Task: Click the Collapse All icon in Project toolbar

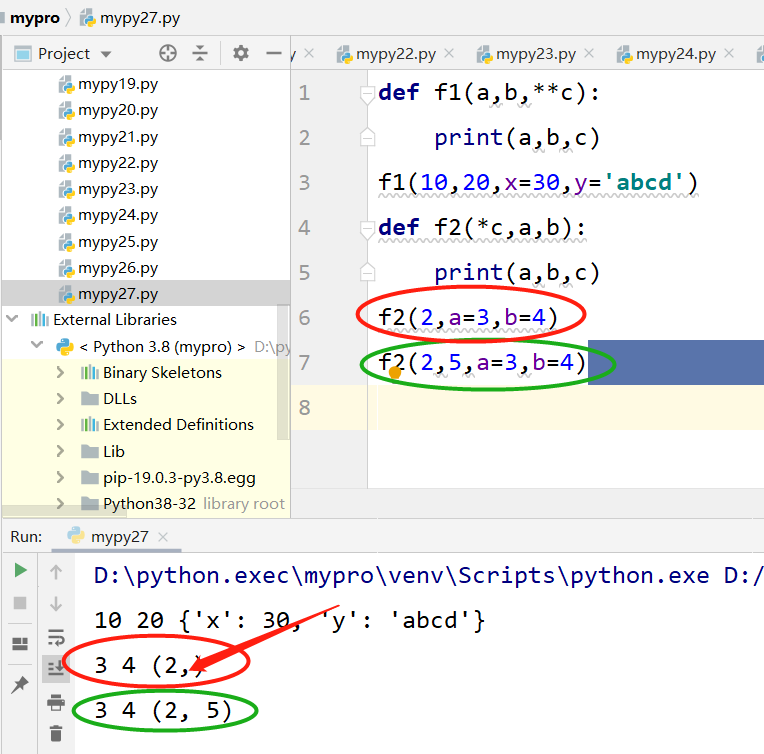Action: [200, 53]
